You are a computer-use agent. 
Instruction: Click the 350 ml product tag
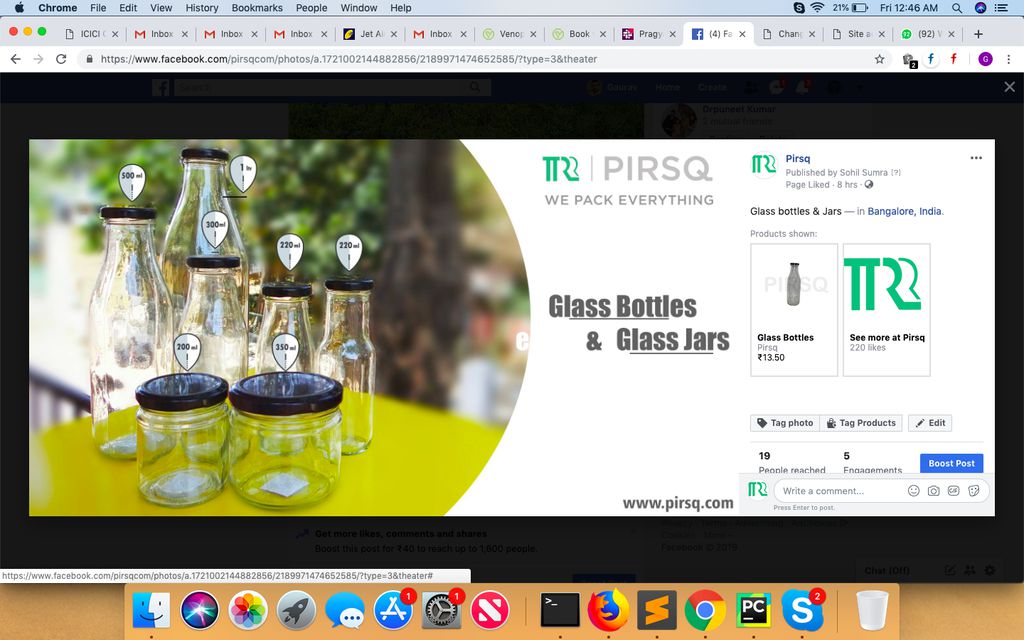tap(285, 352)
